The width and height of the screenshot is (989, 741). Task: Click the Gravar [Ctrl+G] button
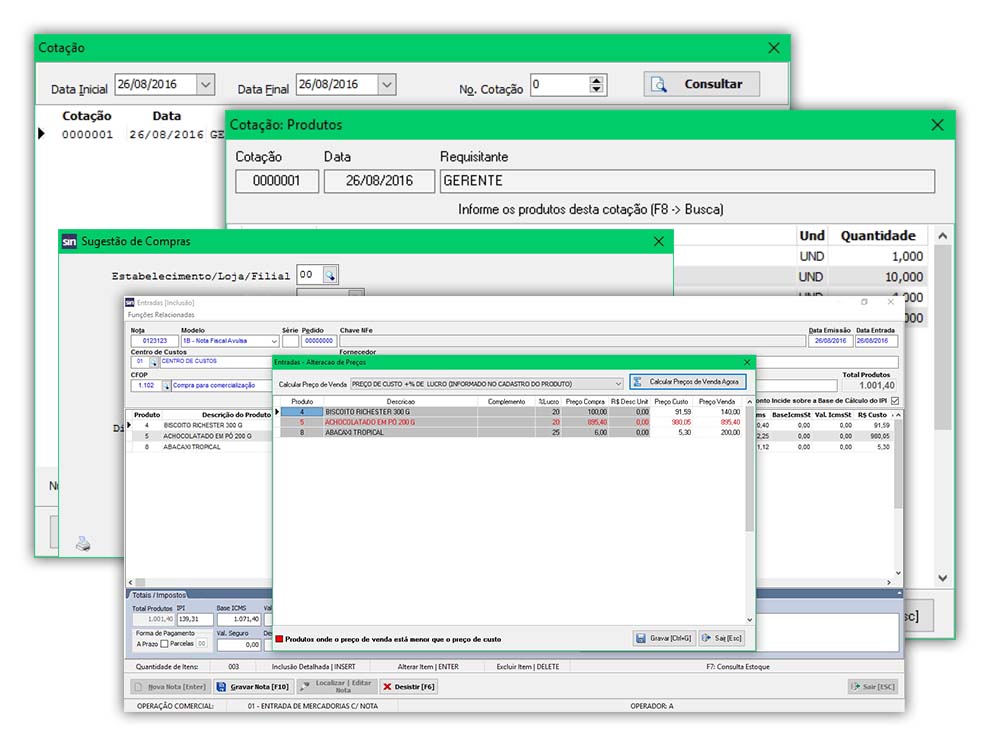click(664, 638)
